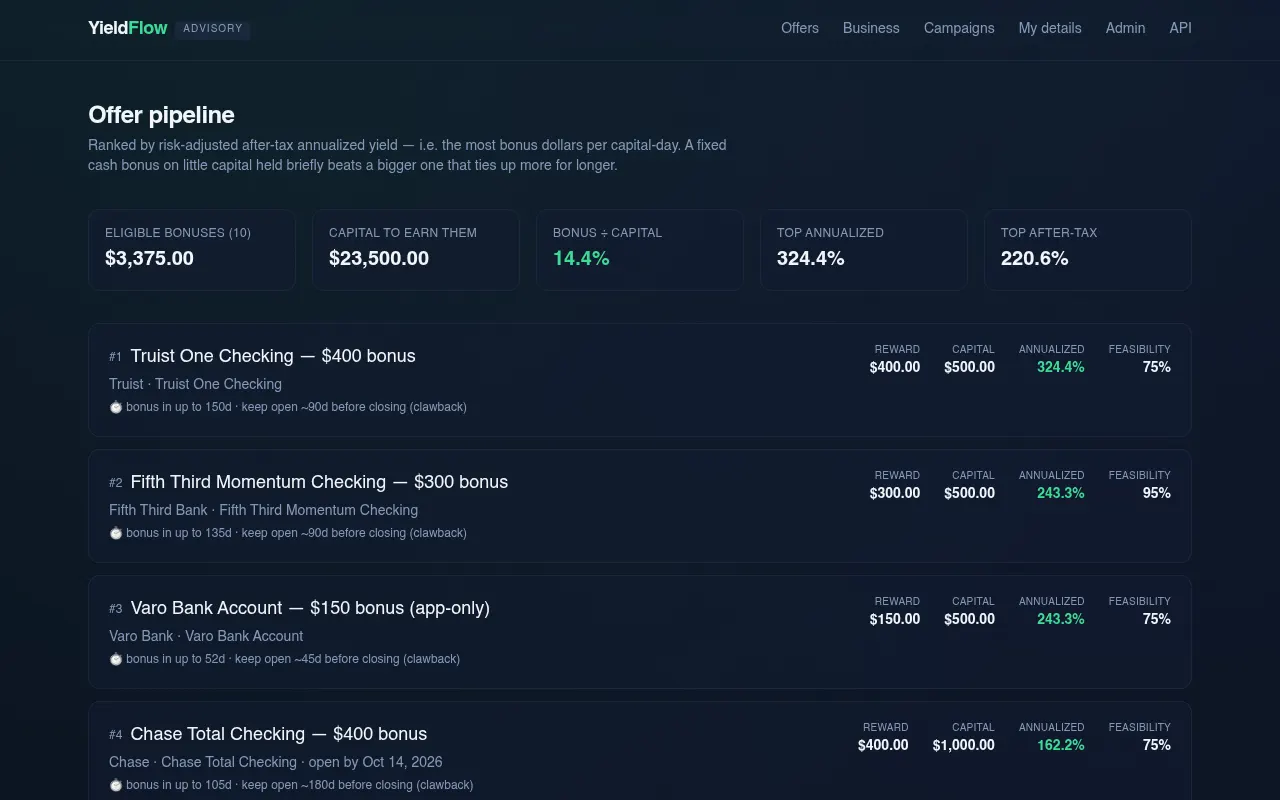Click the Truist reward value $400.00
This screenshot has width=1280, height=800.
pos(895,367)
